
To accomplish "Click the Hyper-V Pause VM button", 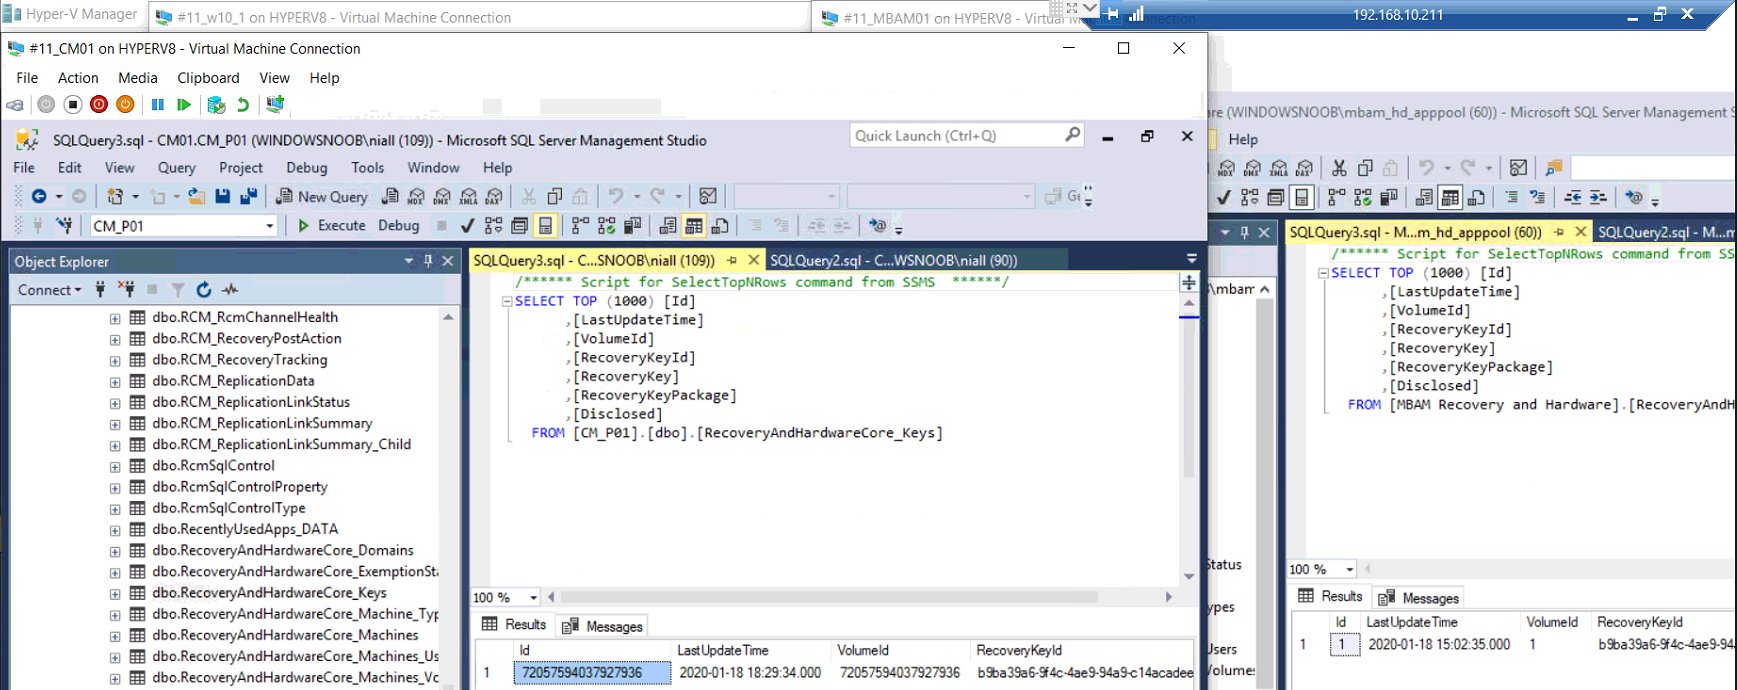I will tap(158, 104).
